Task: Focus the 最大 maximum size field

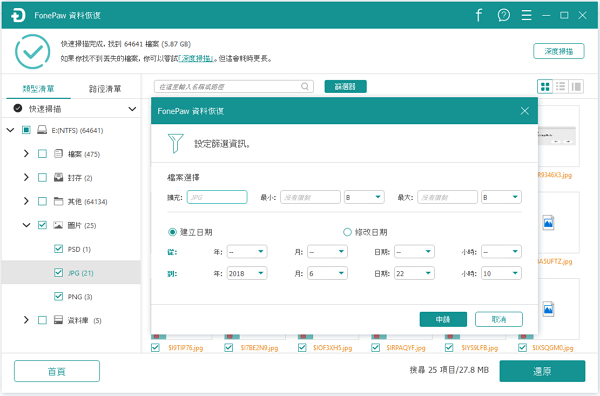Action: 447,197
